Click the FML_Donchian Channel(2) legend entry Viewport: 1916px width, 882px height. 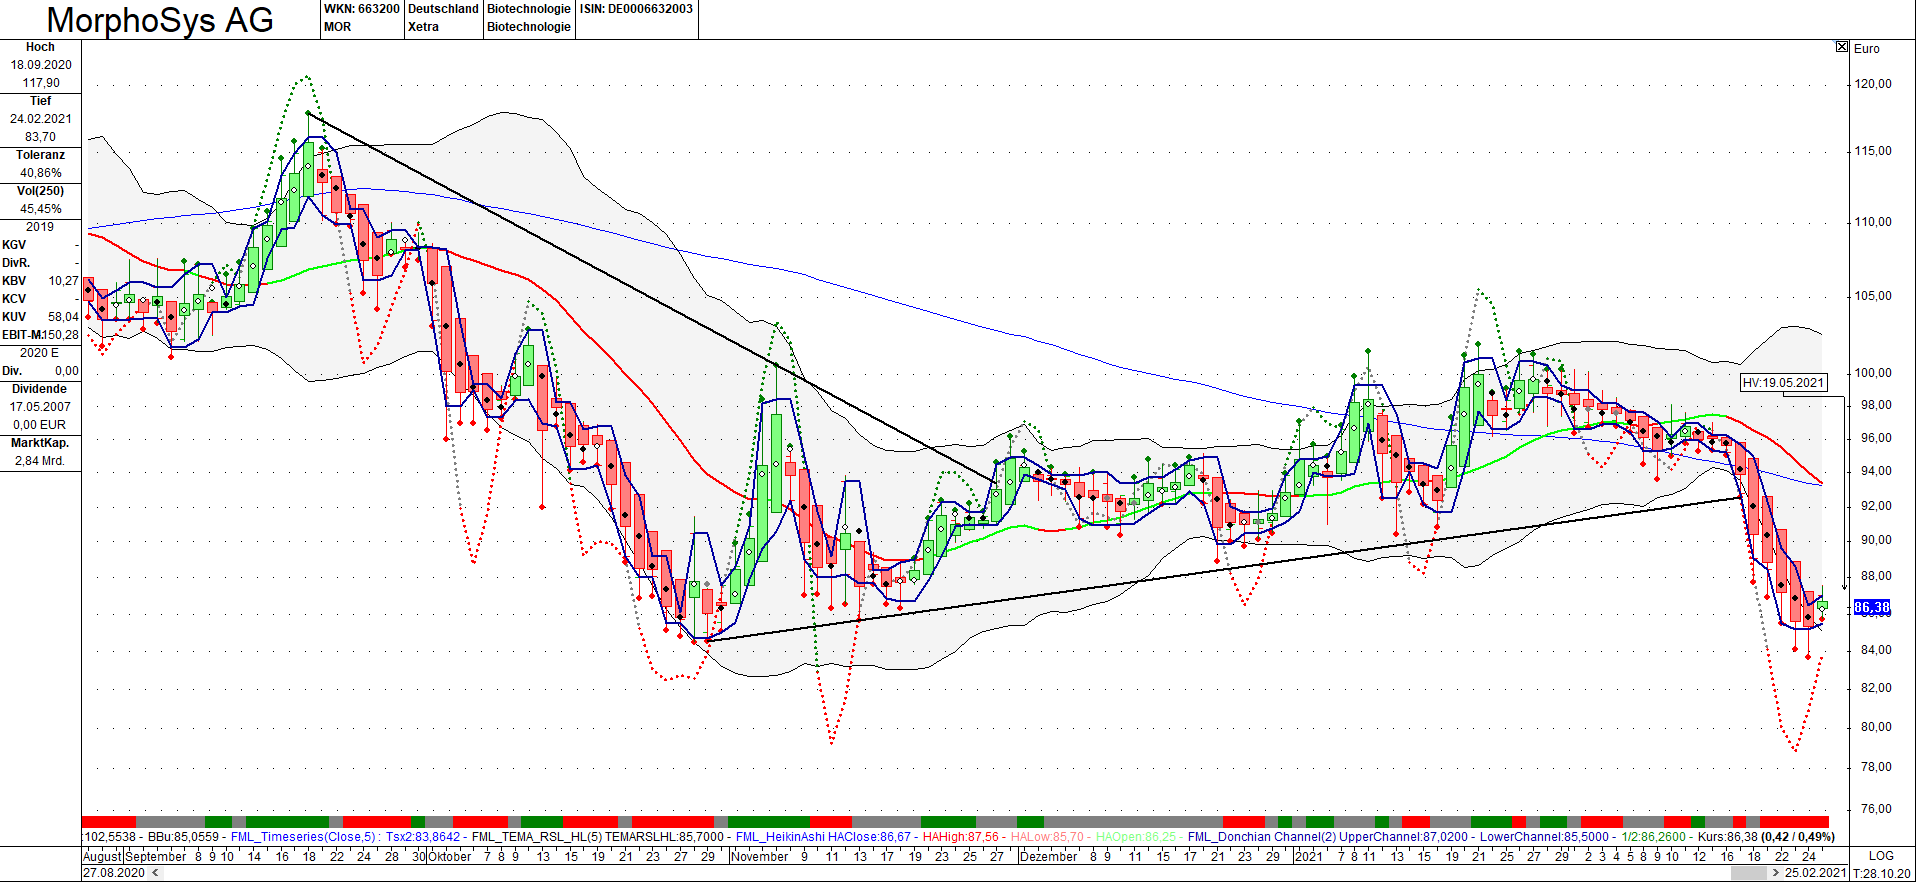point(1262,837)
